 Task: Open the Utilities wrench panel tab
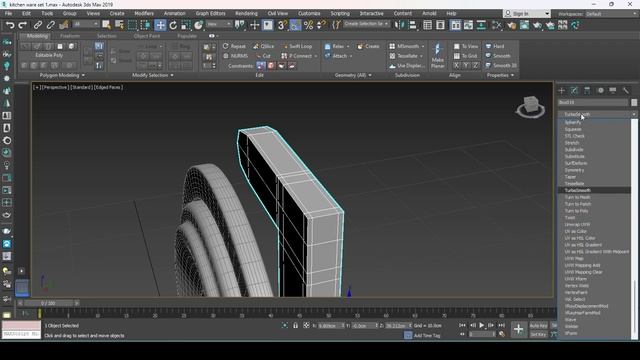pos(626,91)
